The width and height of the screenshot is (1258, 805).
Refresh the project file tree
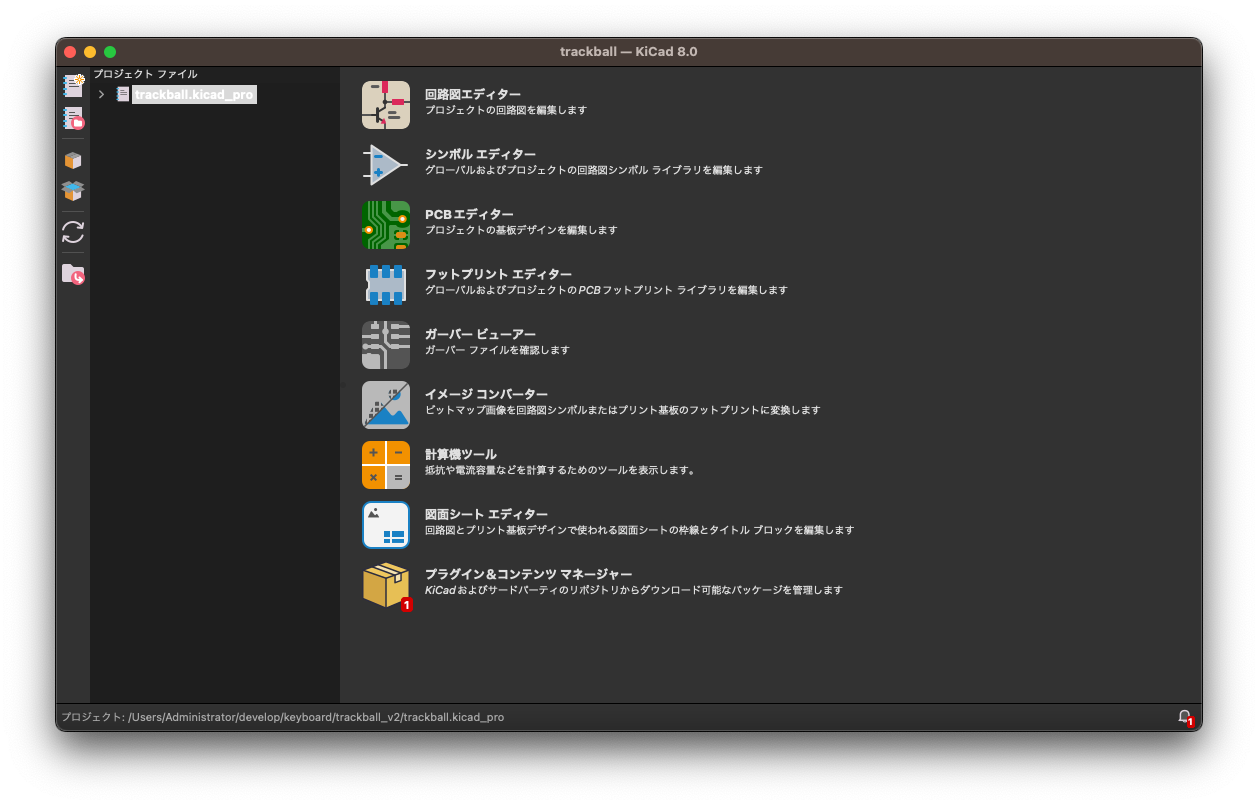point(73,232)
